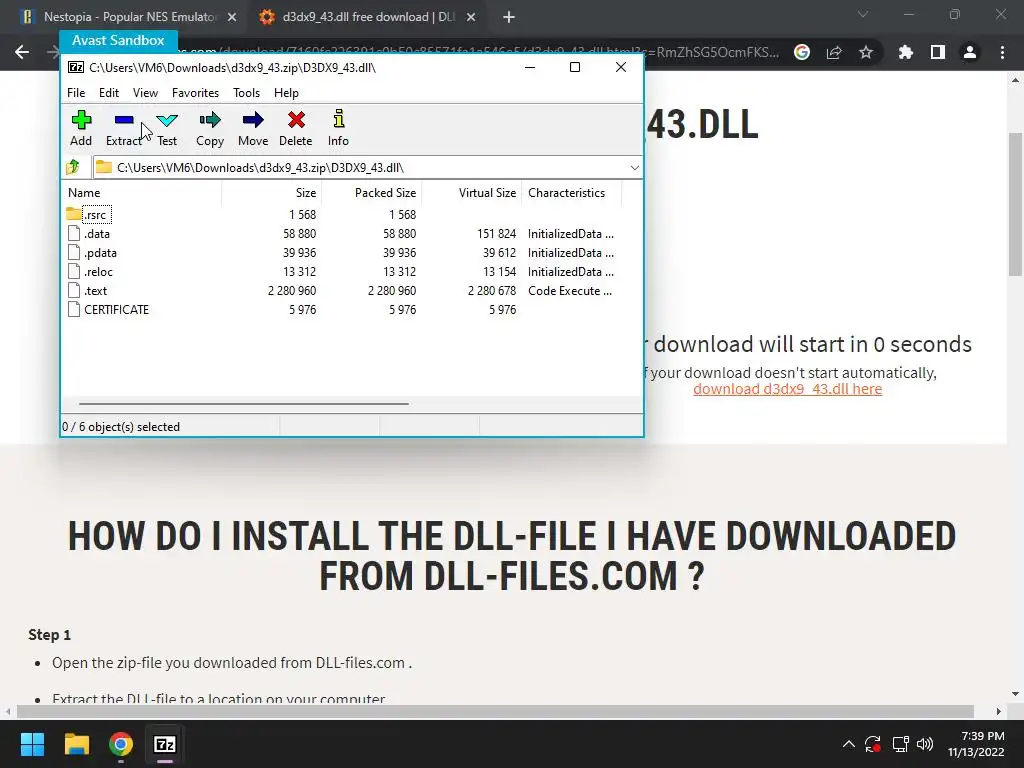Image resolution: width=1024 pixels, height=768 pixels.
Task: Click the webpage horizontal scrollbar
Action: (x=496, y=711)
